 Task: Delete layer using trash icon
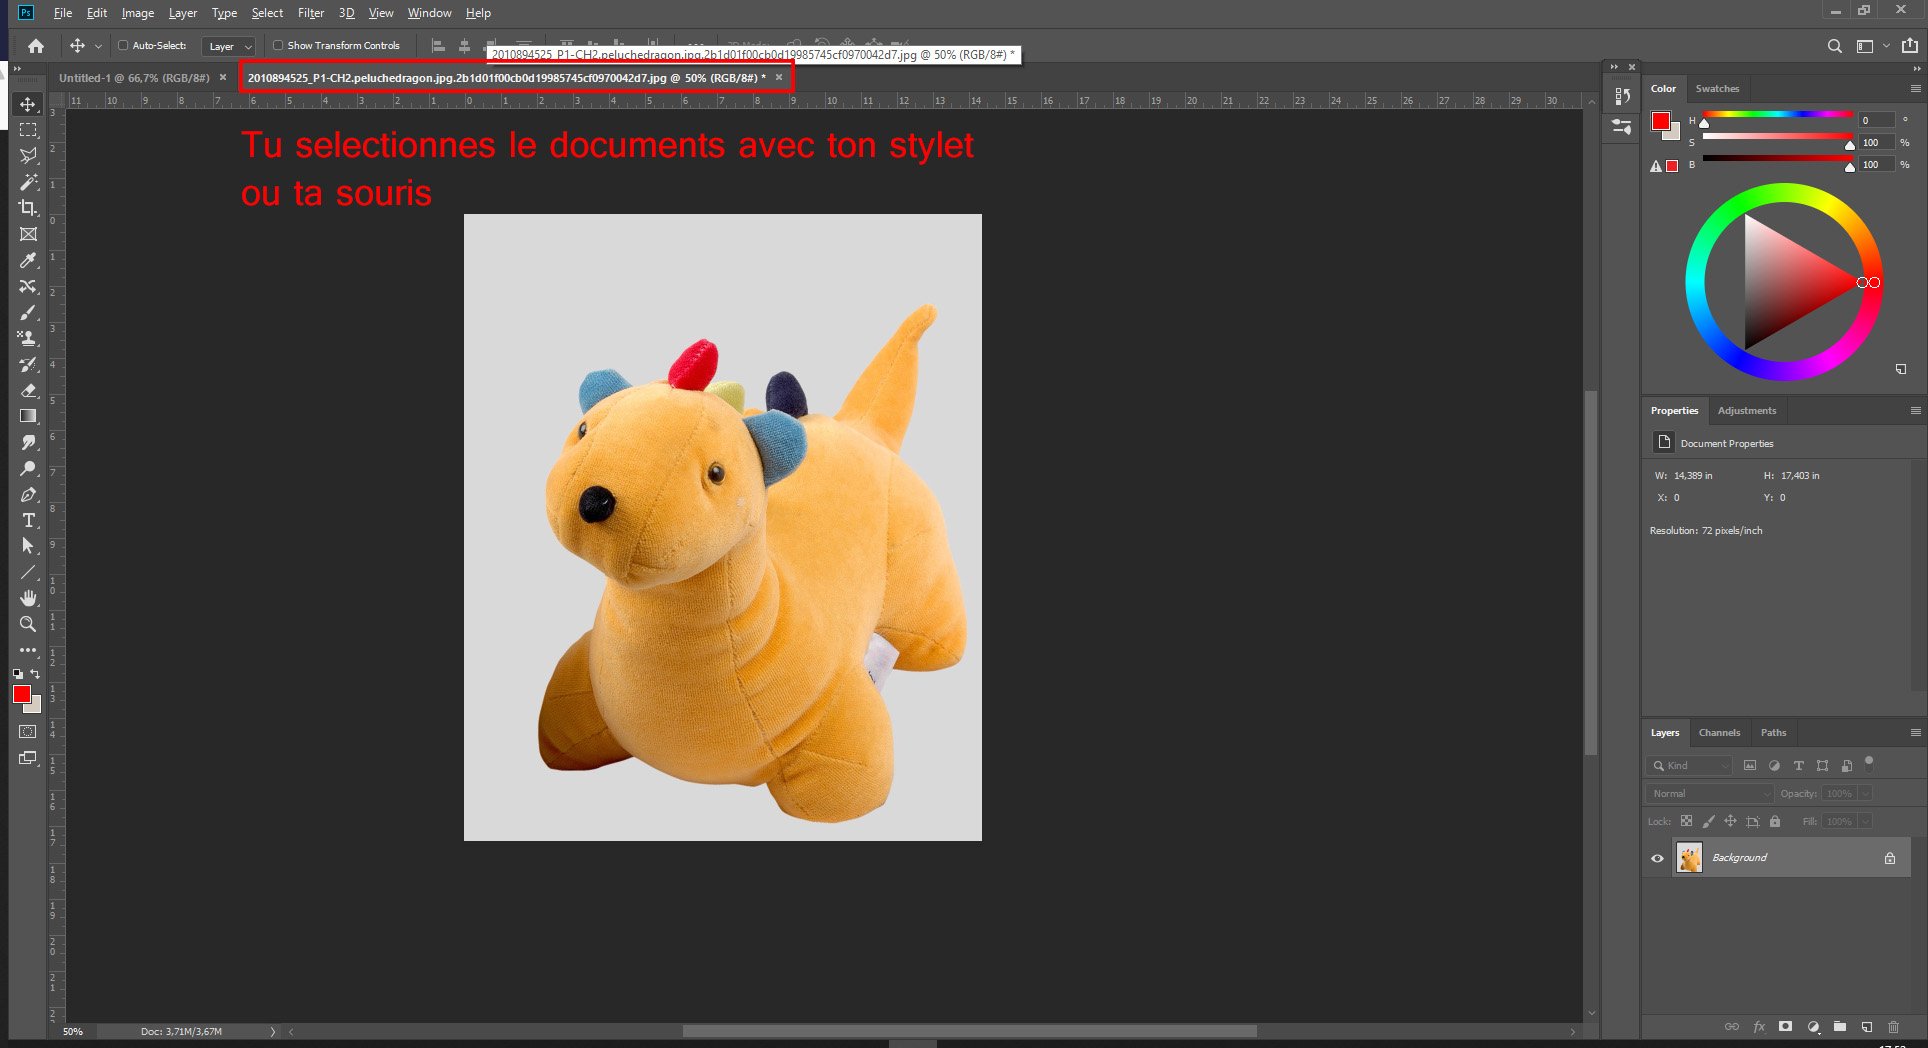point(1893,1027)
